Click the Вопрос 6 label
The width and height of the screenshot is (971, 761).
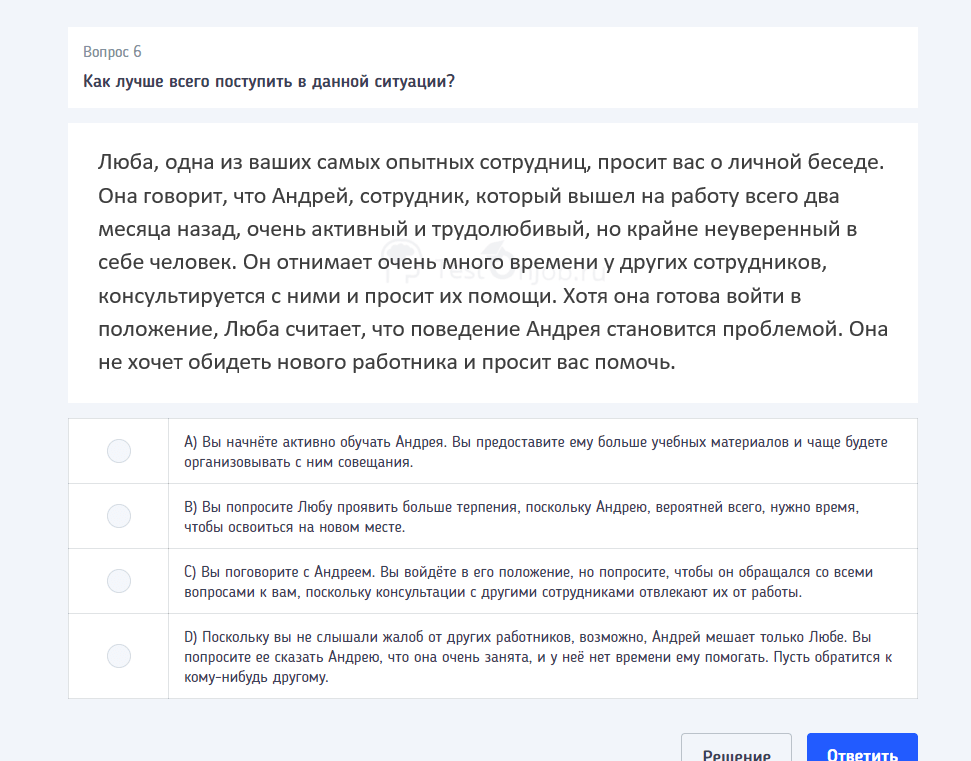tap(112, 51)
